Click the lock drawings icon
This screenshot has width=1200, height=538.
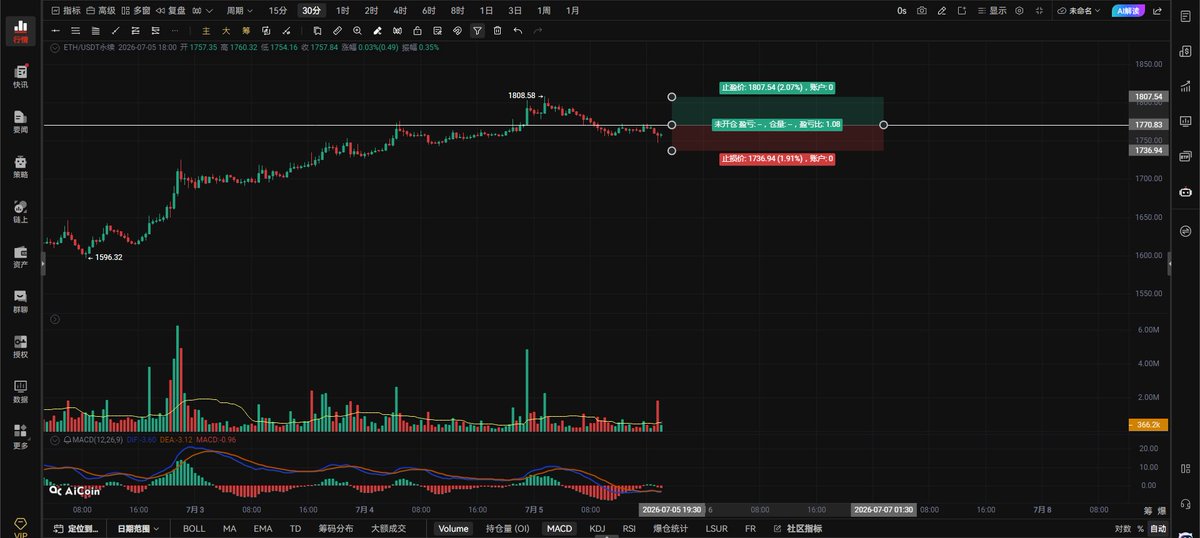(x=417, y=31)
